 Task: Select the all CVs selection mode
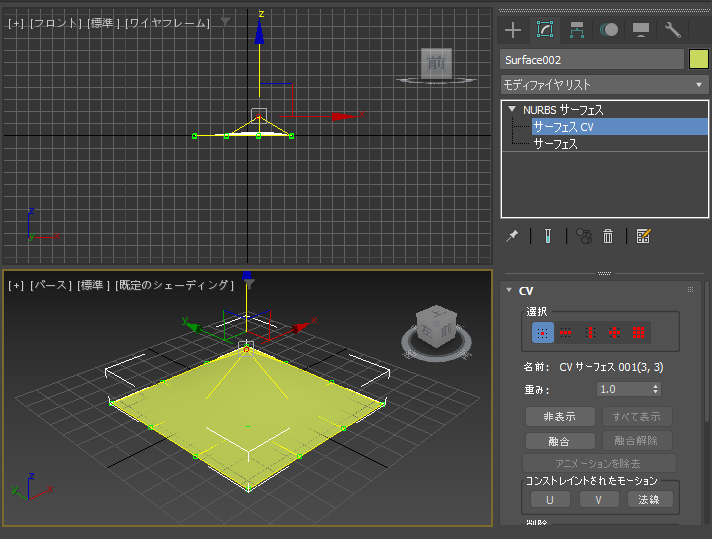click(x=638, y=332)
